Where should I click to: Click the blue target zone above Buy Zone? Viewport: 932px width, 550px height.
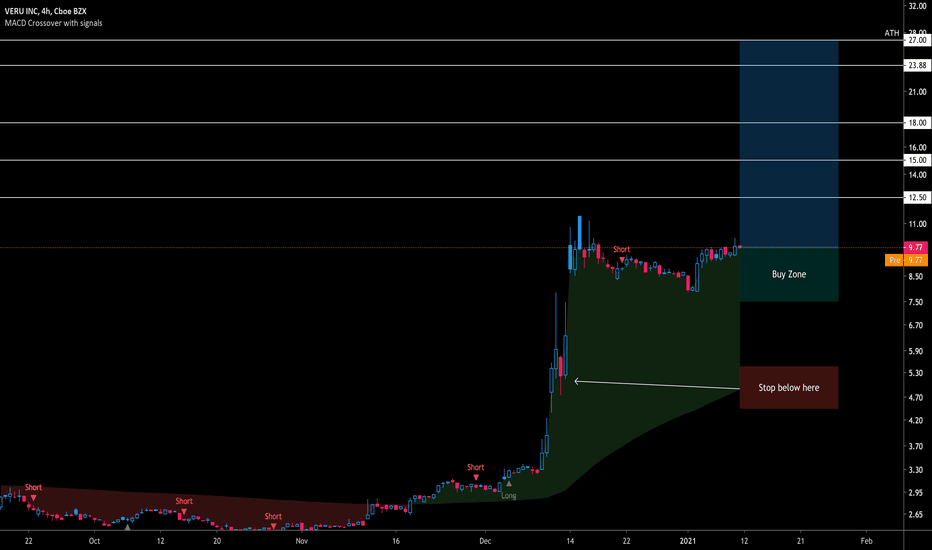coord(789,144)
